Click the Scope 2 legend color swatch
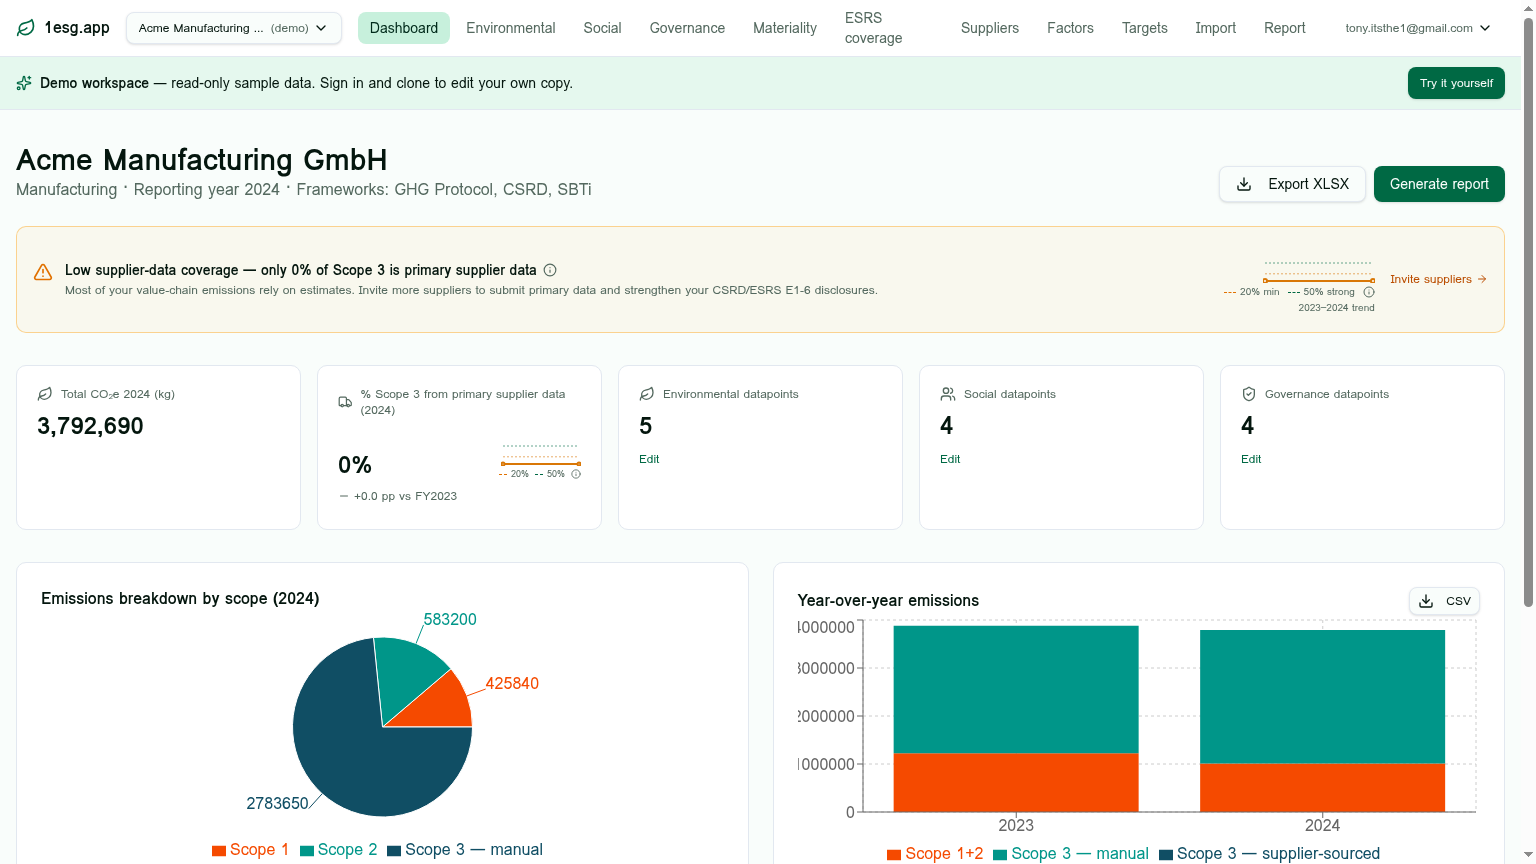This screenshot has width=1536, height=864. coord(307,851)
